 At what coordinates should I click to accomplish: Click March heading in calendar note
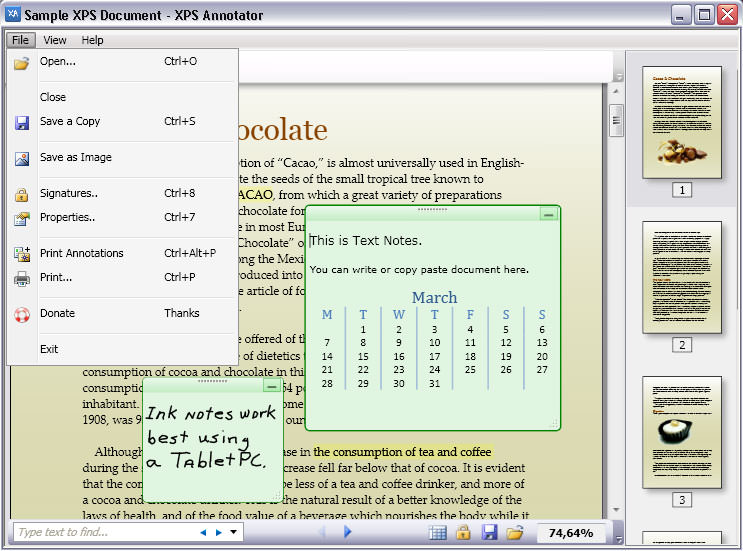[x=435, y=298]
